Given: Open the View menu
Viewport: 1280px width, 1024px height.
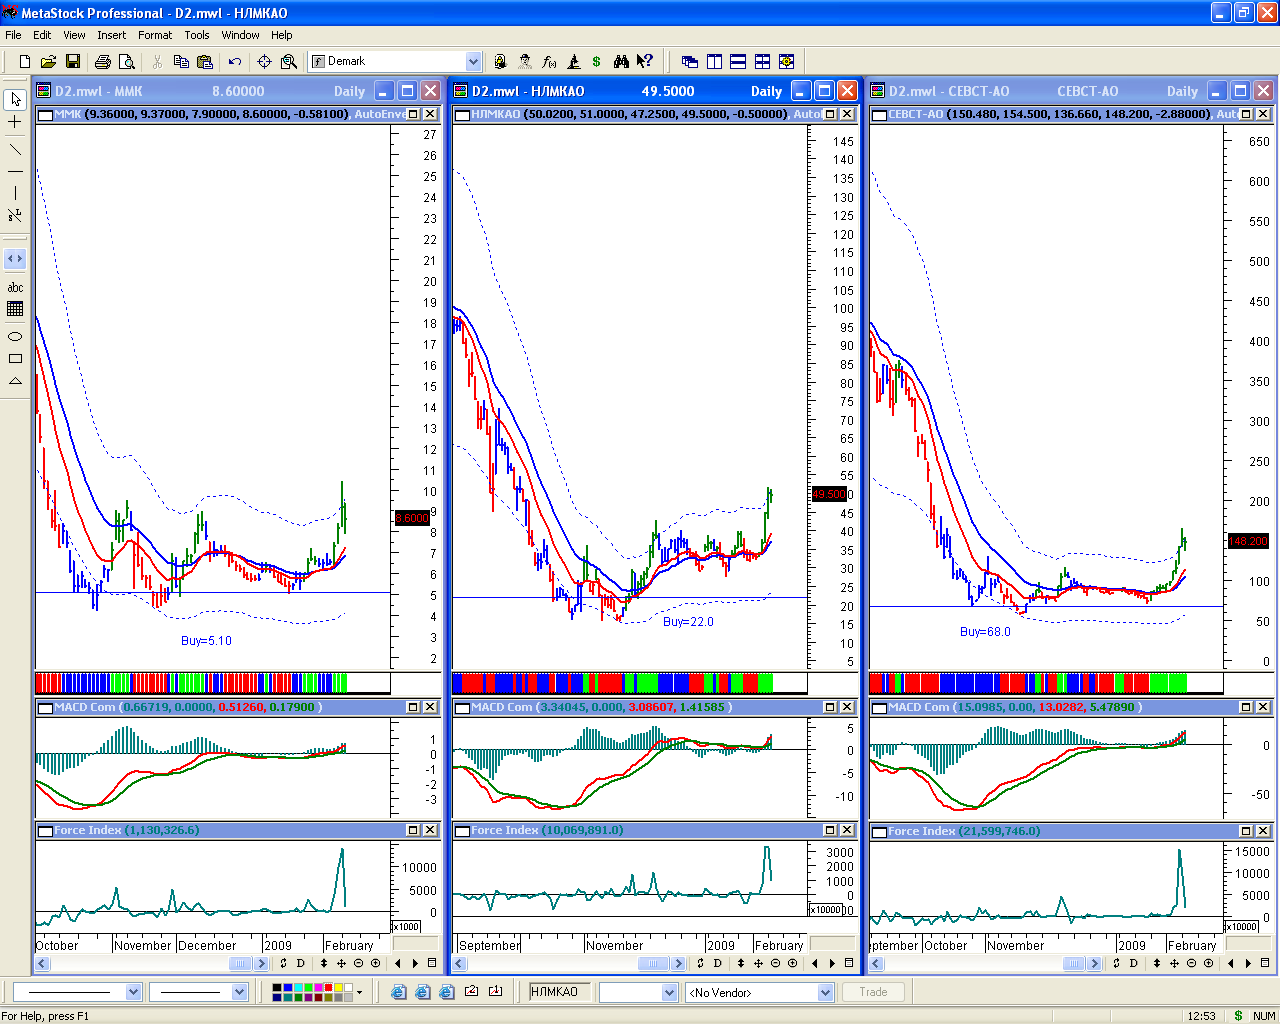Looking at the screenshot, I should (x=75, y=35).
